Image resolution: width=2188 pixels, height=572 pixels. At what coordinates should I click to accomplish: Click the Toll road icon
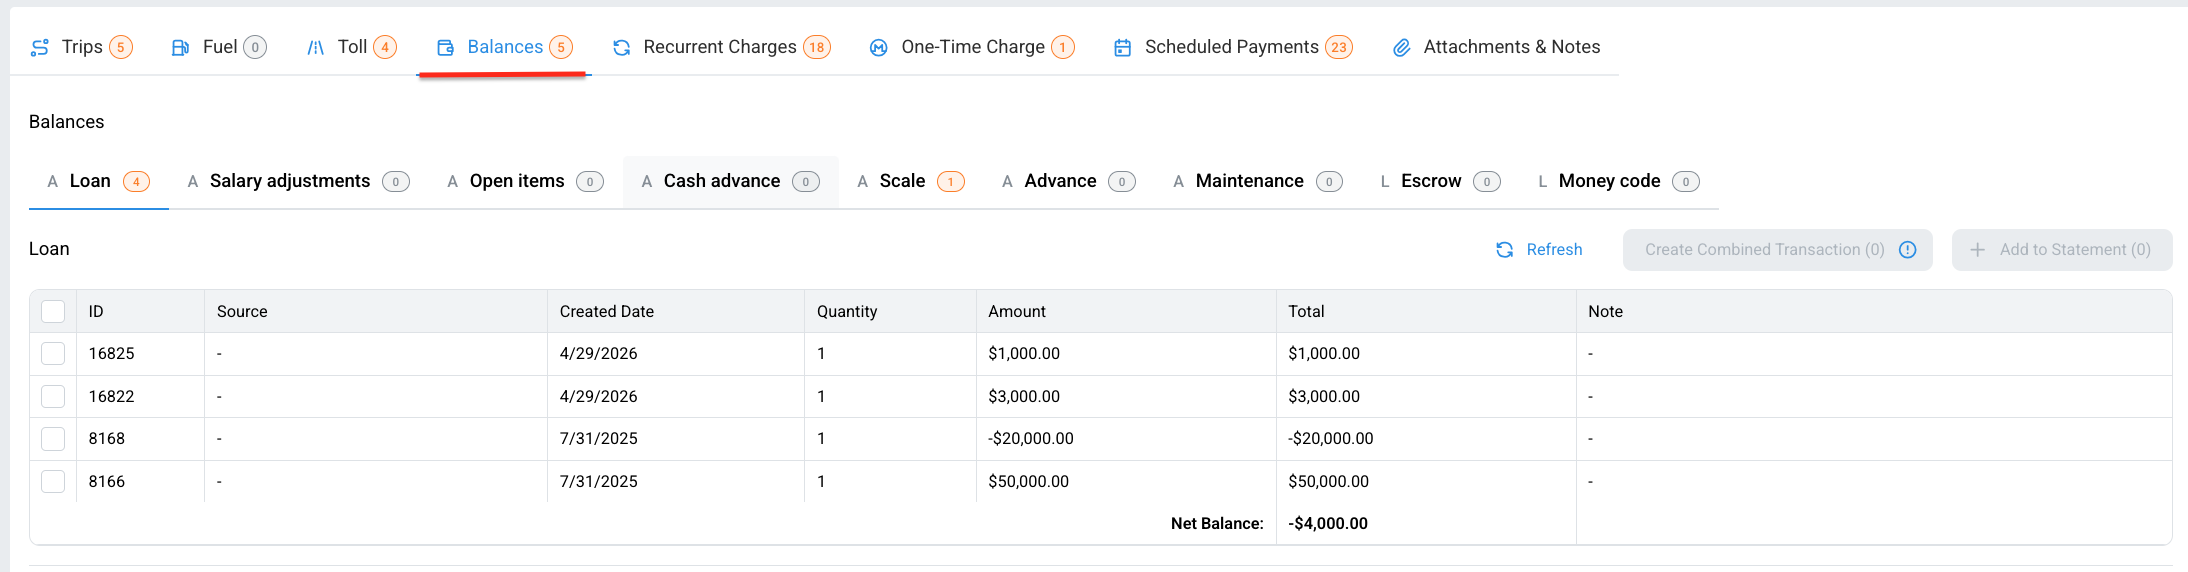pos(316,48)
